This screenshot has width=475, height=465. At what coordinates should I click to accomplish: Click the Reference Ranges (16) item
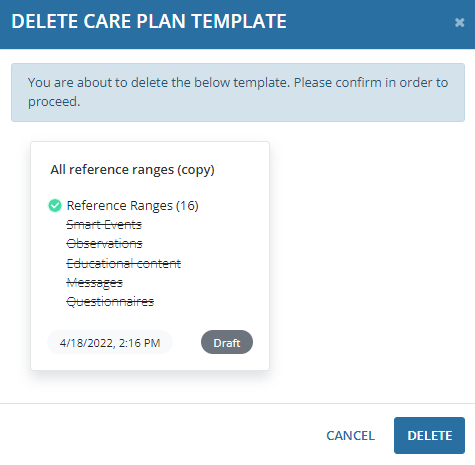point(133,206)
